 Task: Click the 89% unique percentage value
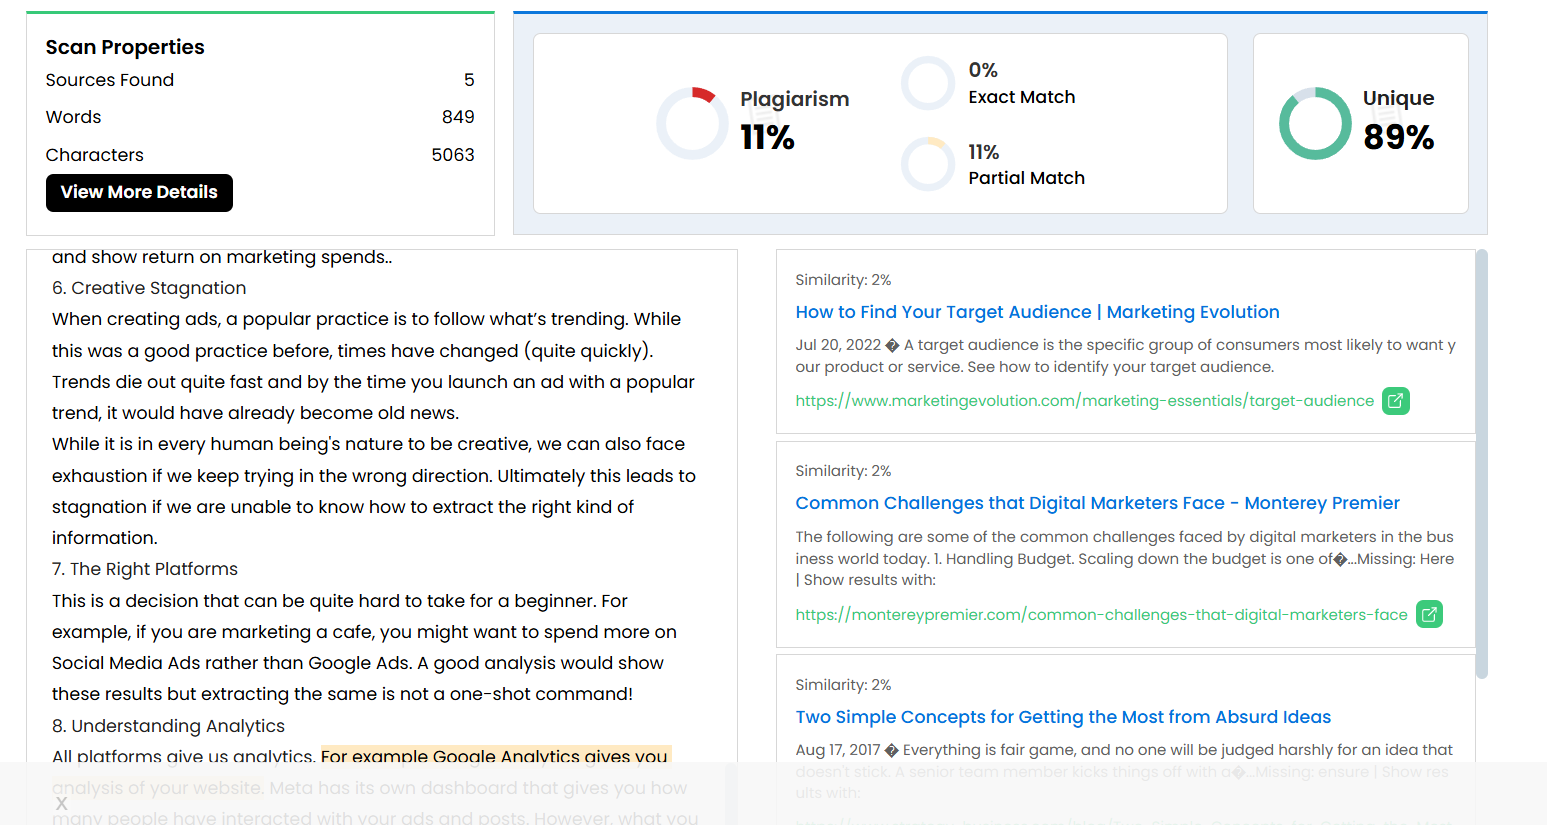point(1399,137)
